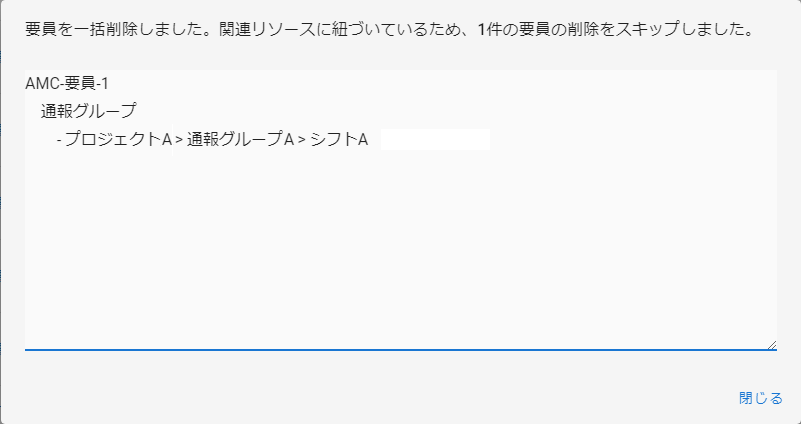This screenshot has width=801, height=424.
Task: Click the 通報グループA path segment
Action: point(240,140)
